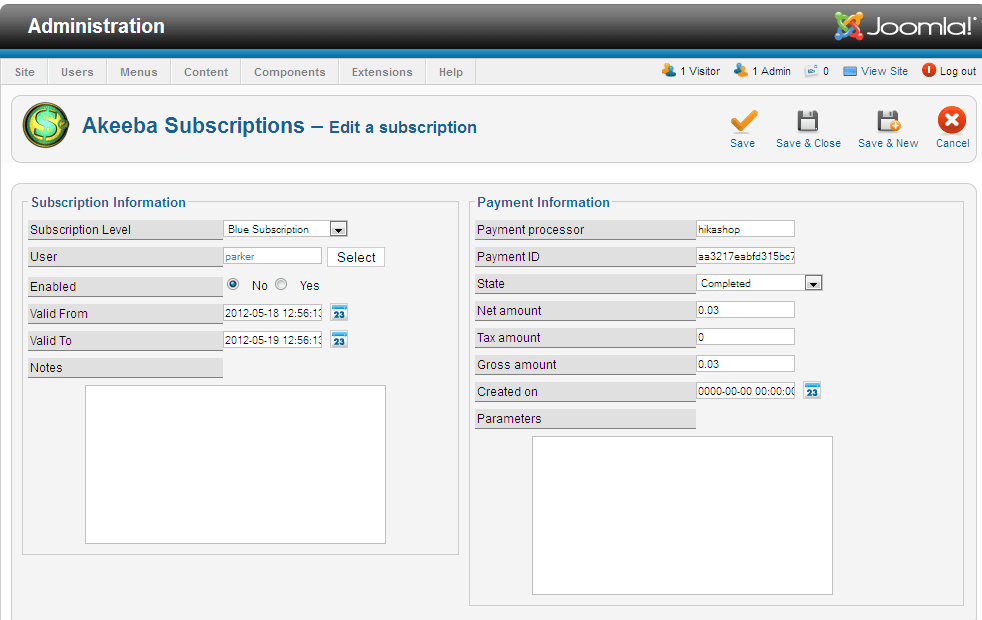The height and width of the screenshot is (620, 982).
Task: Click the View Site monitor icon
Action: coord(850,71)
